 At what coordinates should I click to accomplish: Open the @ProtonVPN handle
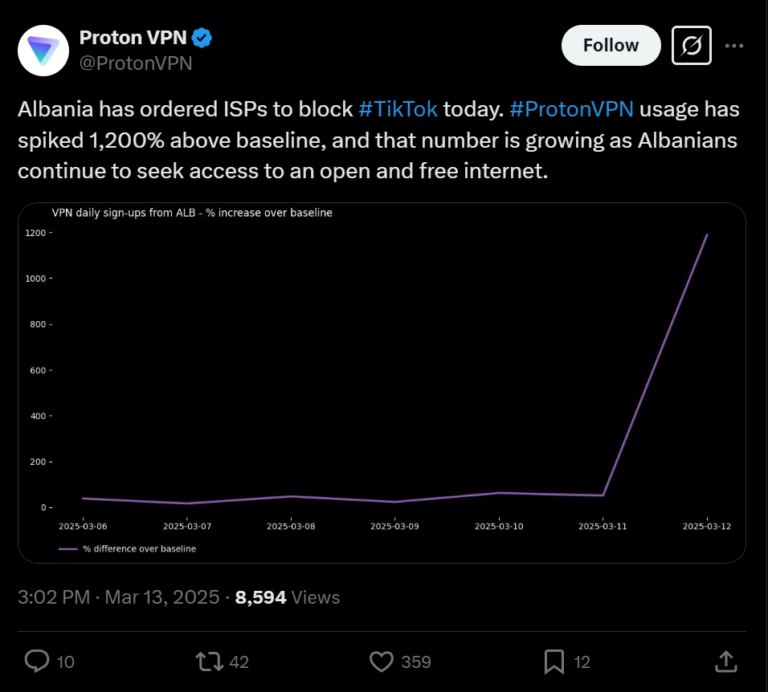(136, 63)
